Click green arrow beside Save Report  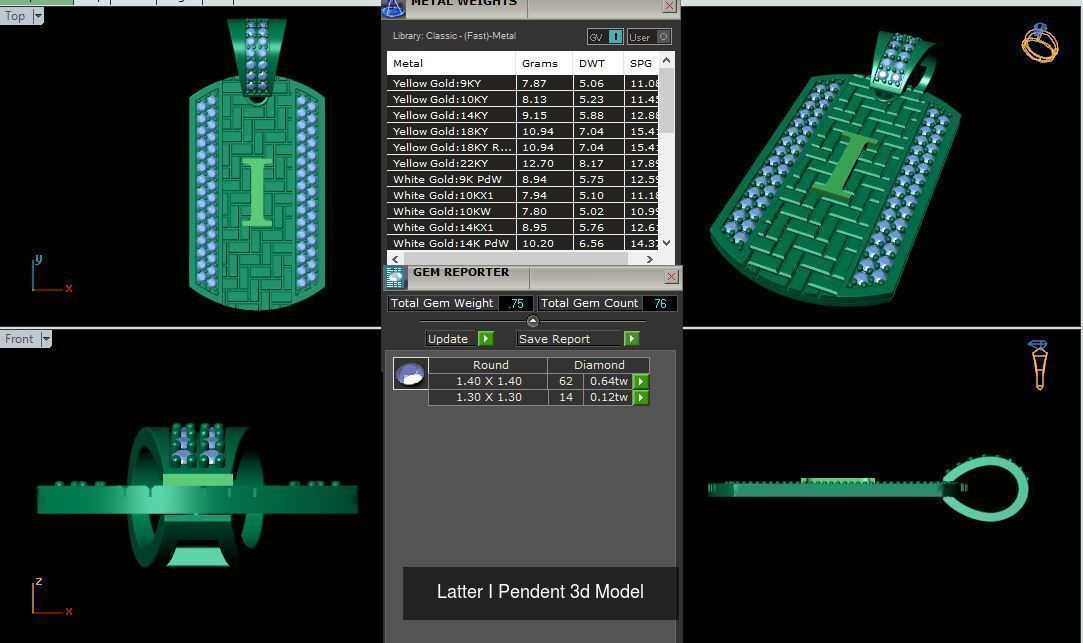(631, 338)
